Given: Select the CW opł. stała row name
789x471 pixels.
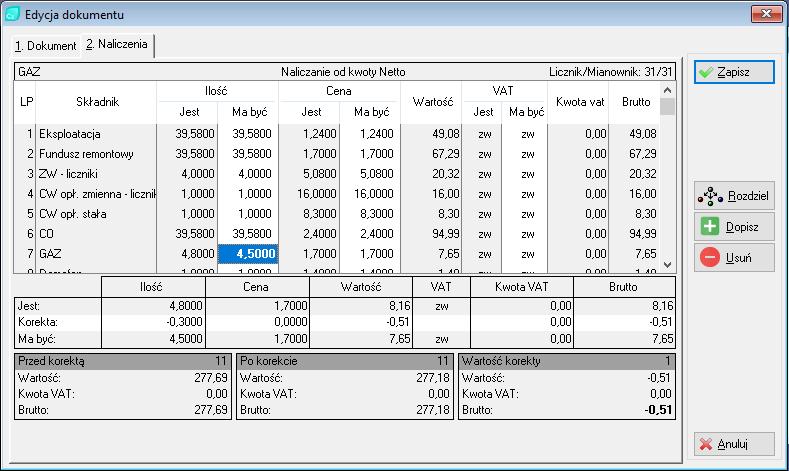Looking at the screenshot, I should [72, 214].
